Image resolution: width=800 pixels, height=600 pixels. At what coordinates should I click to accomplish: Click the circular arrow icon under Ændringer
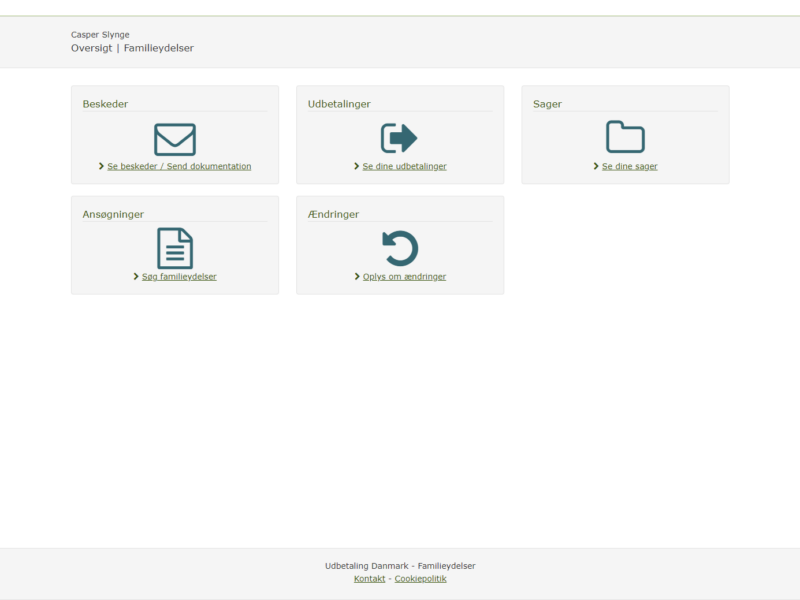pyautogui.click(x=400, y=248)
